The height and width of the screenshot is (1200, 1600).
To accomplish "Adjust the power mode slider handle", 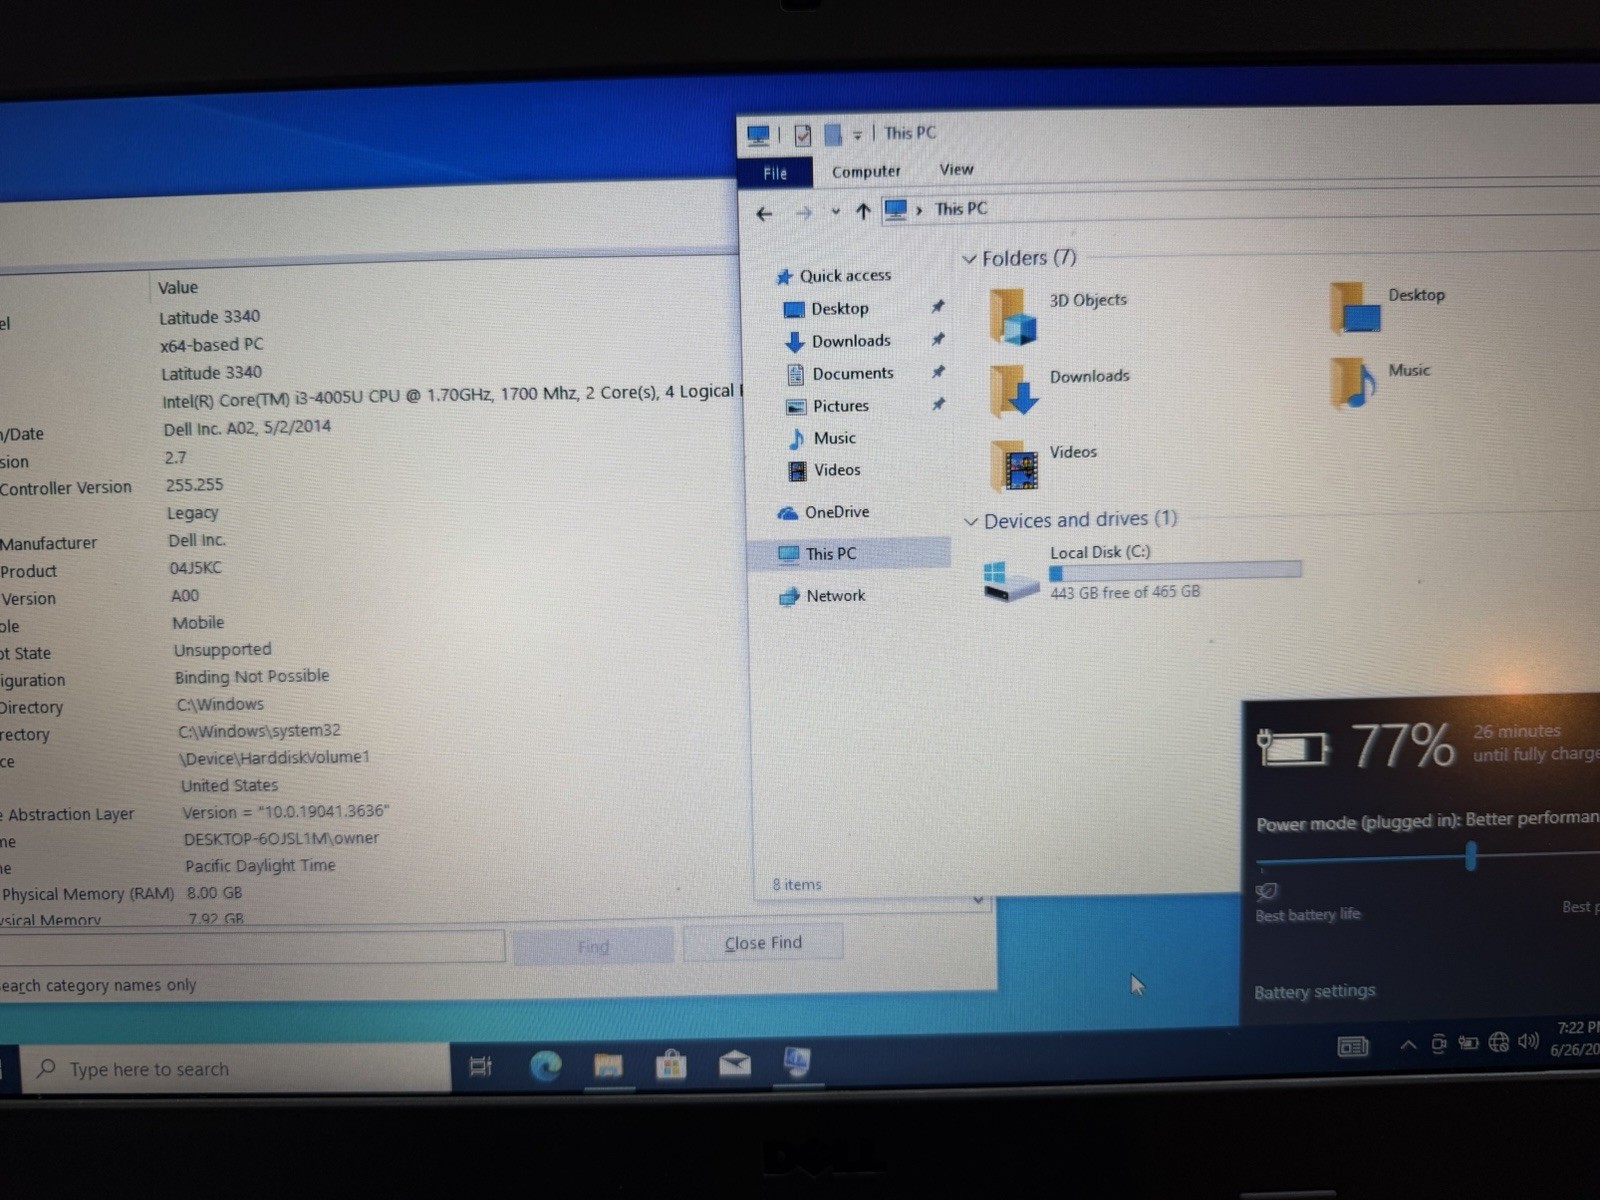I will point(1471,855).
